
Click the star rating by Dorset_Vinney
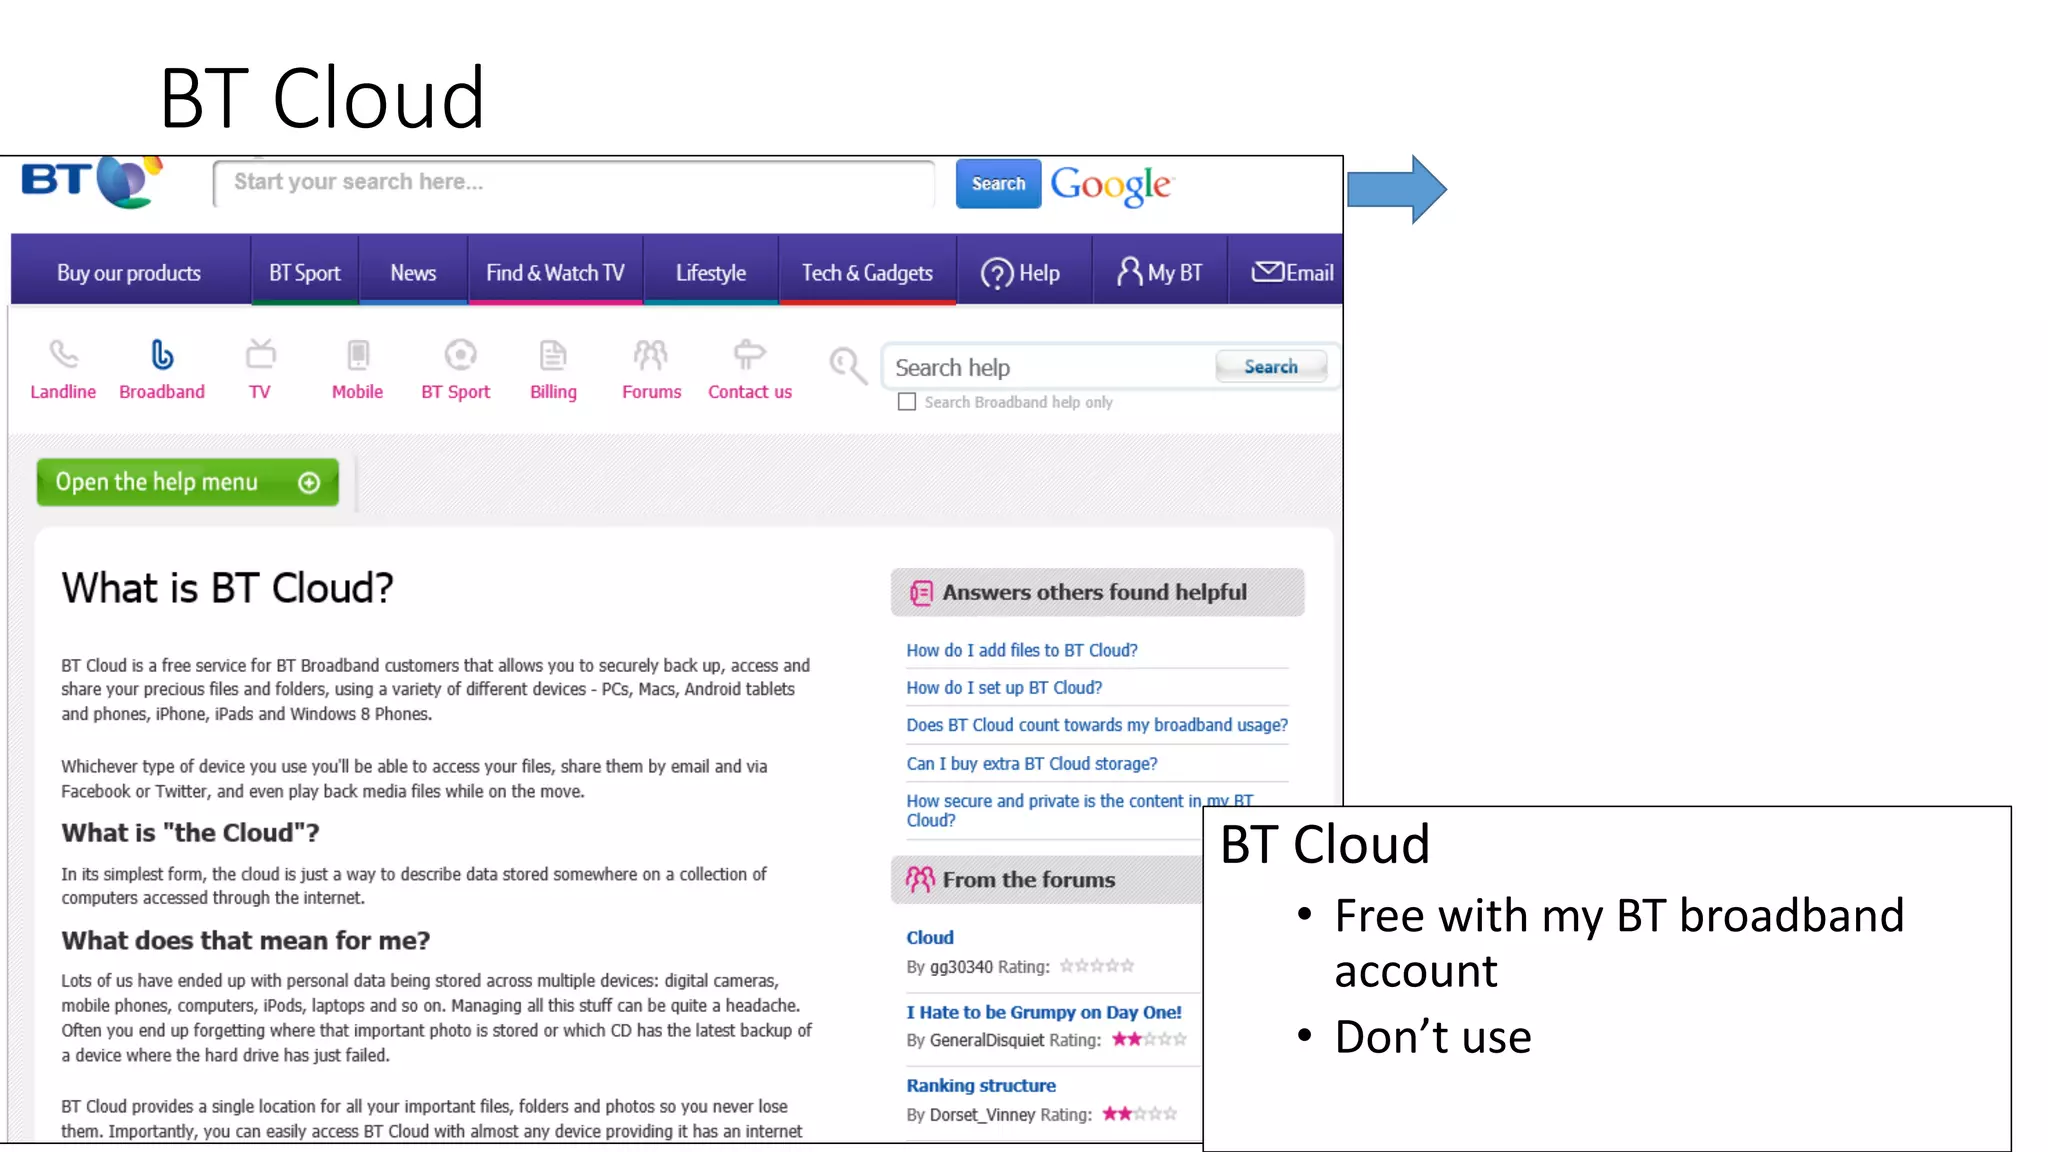click(1140, 1114)
